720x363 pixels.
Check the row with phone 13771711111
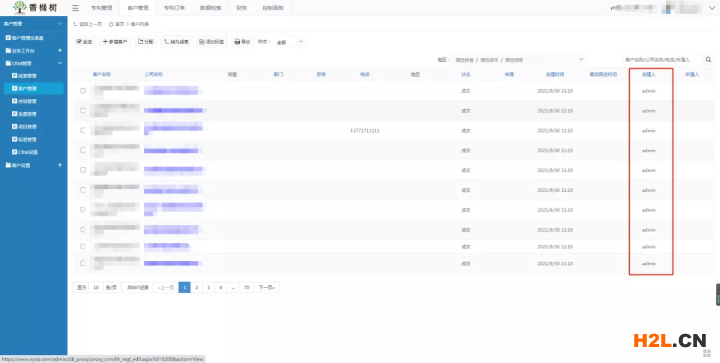pos(83,130)
